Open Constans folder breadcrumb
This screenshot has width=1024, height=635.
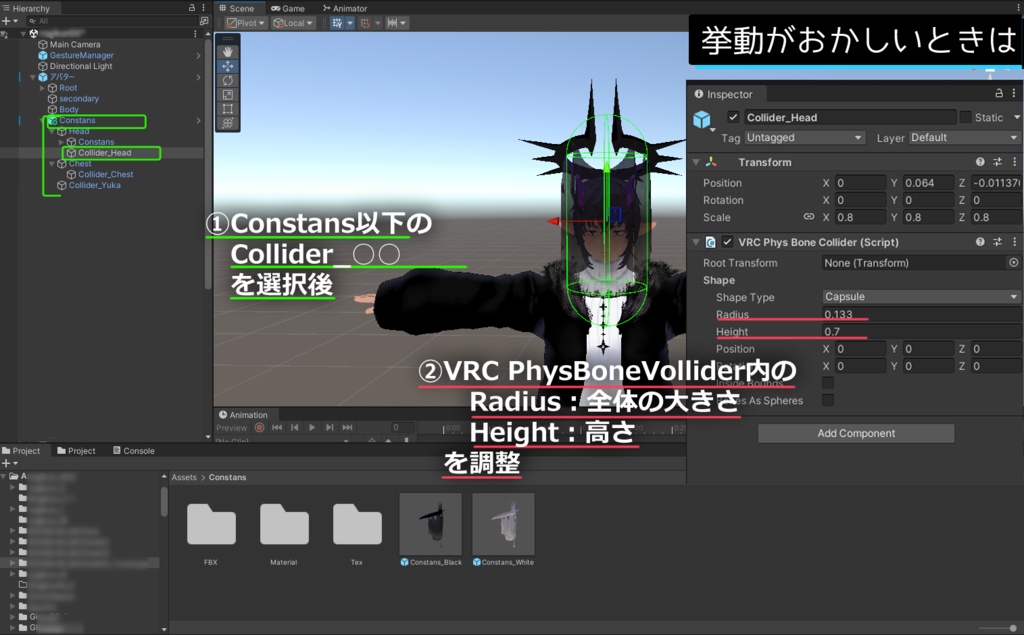[x=227, y=477]
